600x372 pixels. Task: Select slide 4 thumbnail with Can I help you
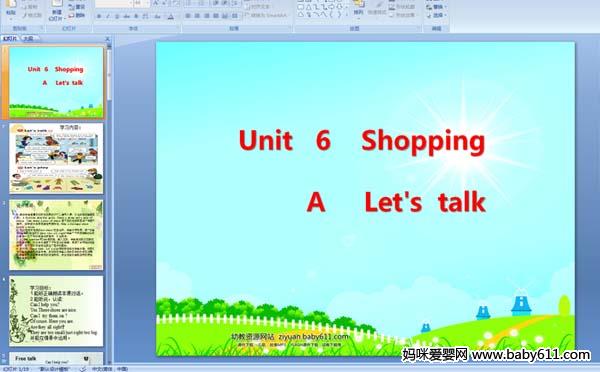click(56, 311)
